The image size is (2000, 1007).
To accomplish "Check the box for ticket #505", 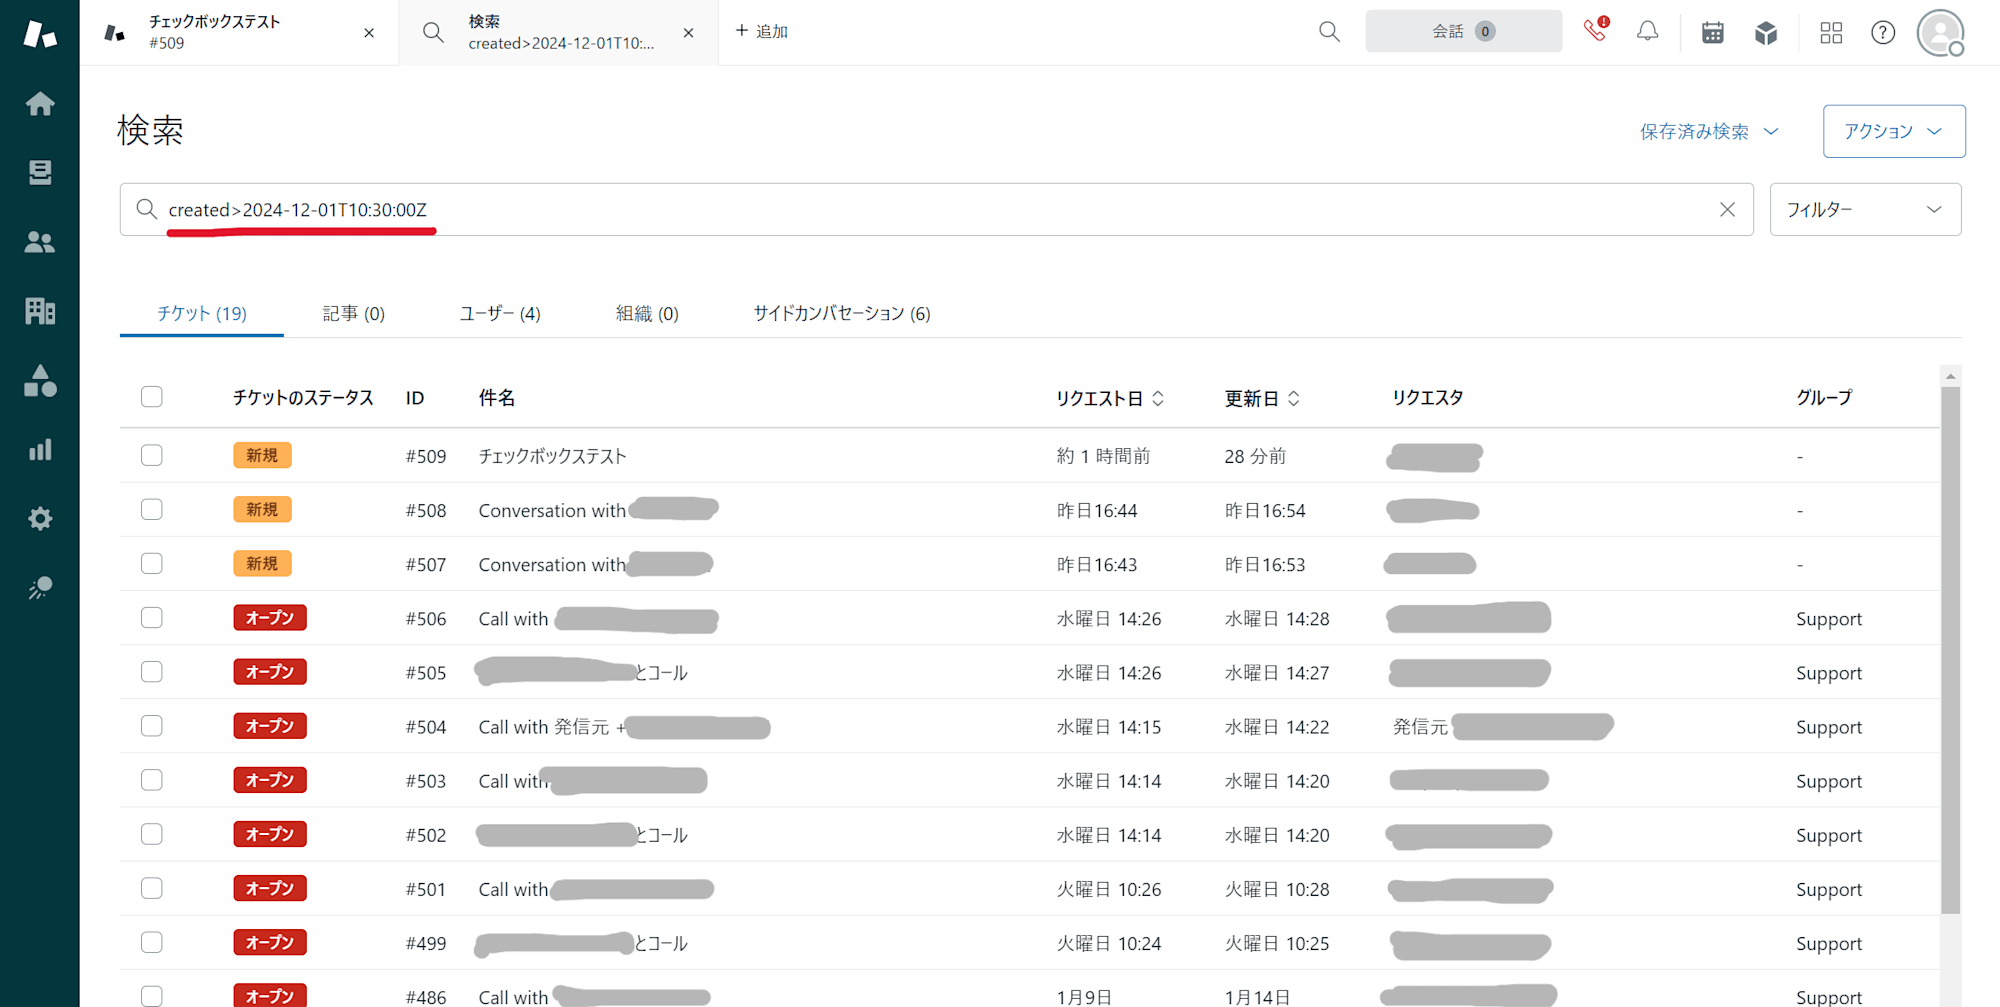I will click(152, 671).
